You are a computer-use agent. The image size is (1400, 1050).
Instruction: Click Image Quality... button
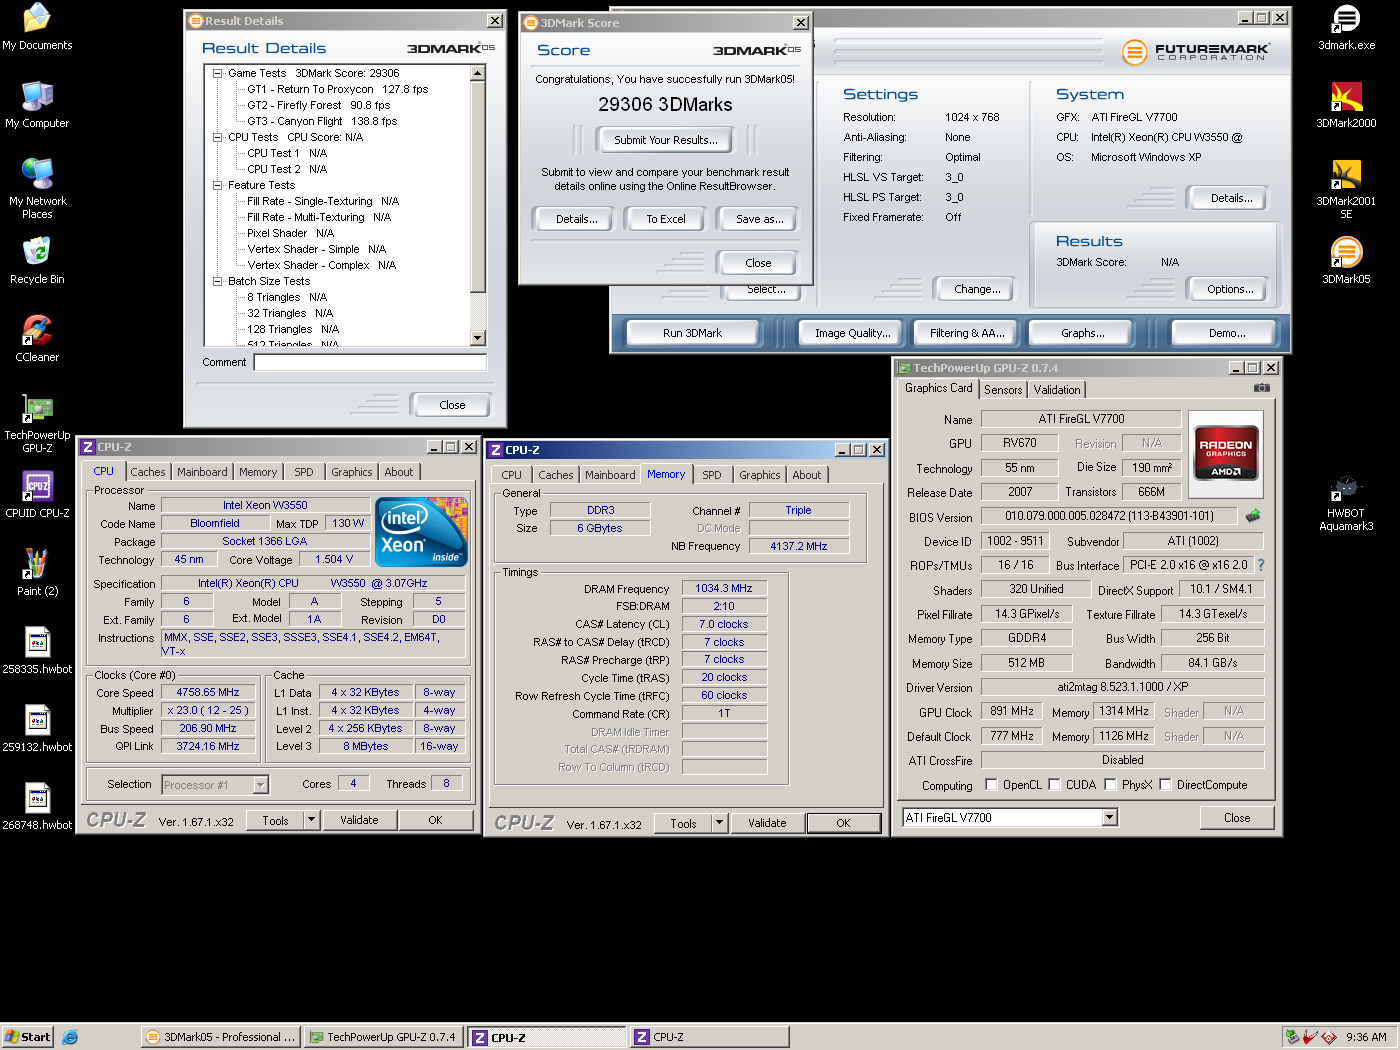[x=852, y=333]
